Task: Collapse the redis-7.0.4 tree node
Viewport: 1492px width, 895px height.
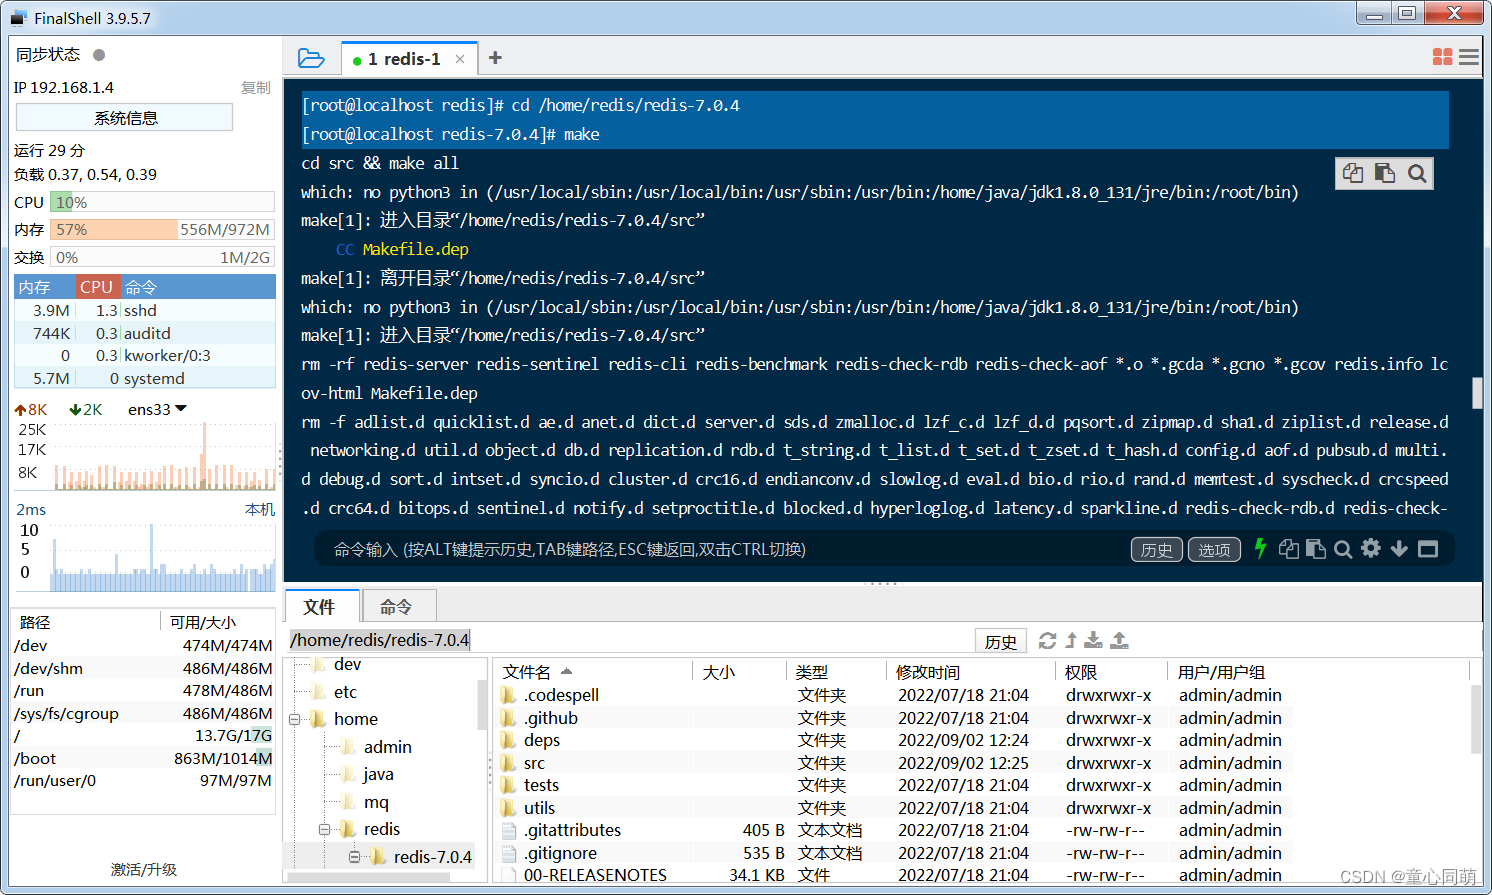Action: click(354, 857)
